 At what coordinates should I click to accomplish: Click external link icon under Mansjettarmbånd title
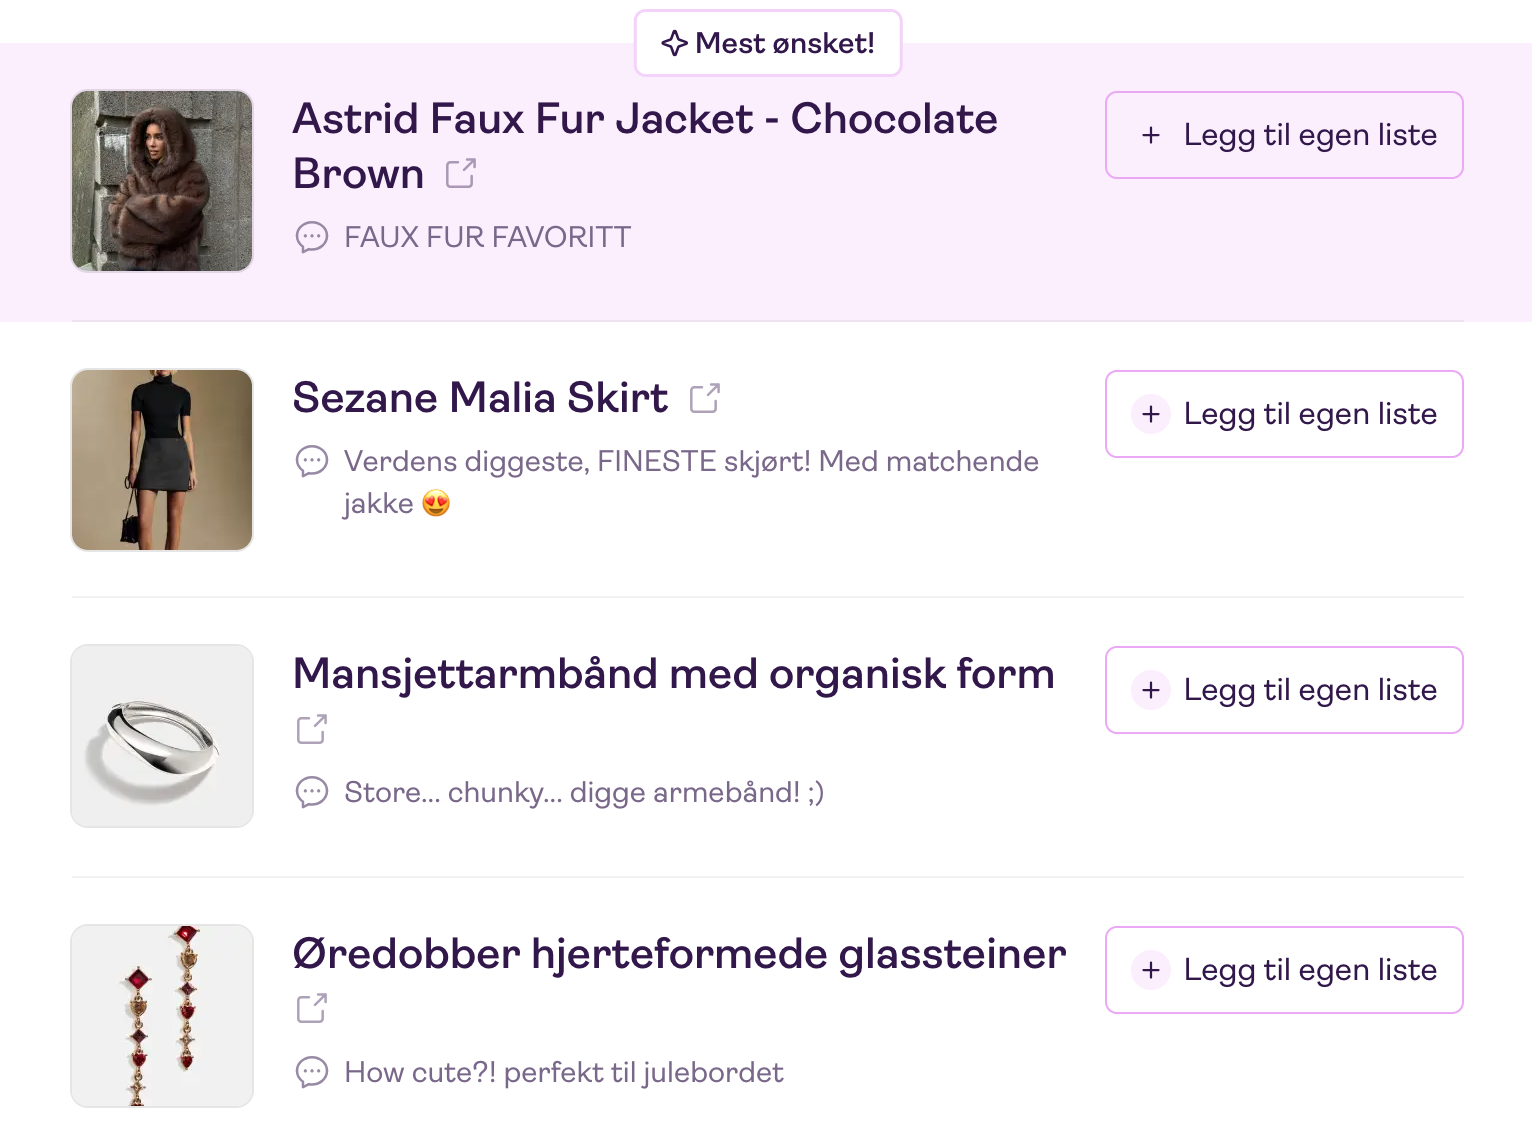pos(312,729)
